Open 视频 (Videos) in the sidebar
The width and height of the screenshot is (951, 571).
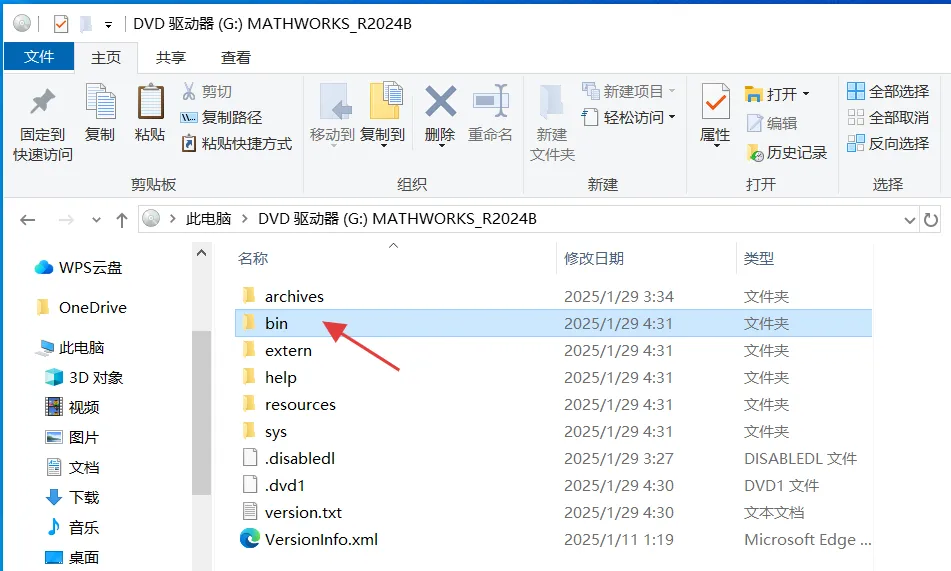pyautogui.click(x=72, y=407)
